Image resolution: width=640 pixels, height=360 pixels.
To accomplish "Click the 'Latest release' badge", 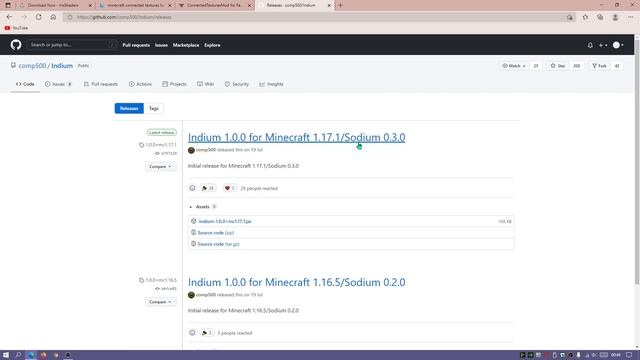I will (162, 133).
